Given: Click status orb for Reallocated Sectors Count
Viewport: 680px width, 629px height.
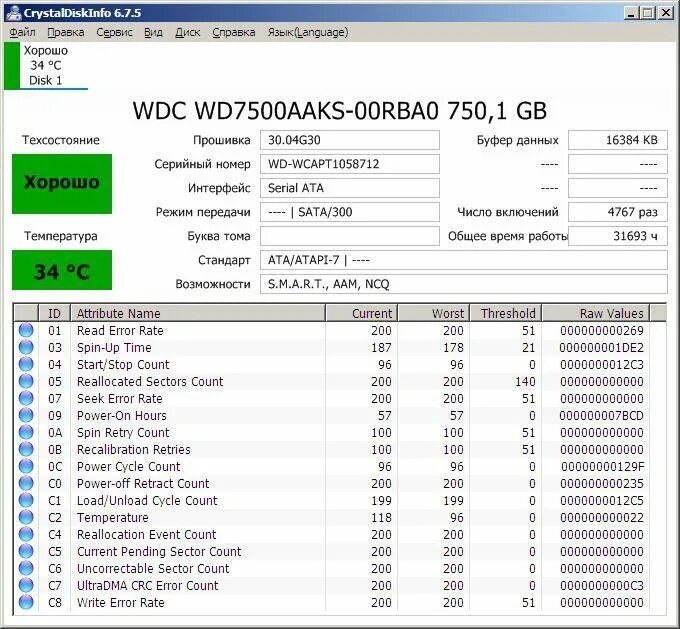Looking at the screenshot, I should pyautogui.click(x=26, y=381).
